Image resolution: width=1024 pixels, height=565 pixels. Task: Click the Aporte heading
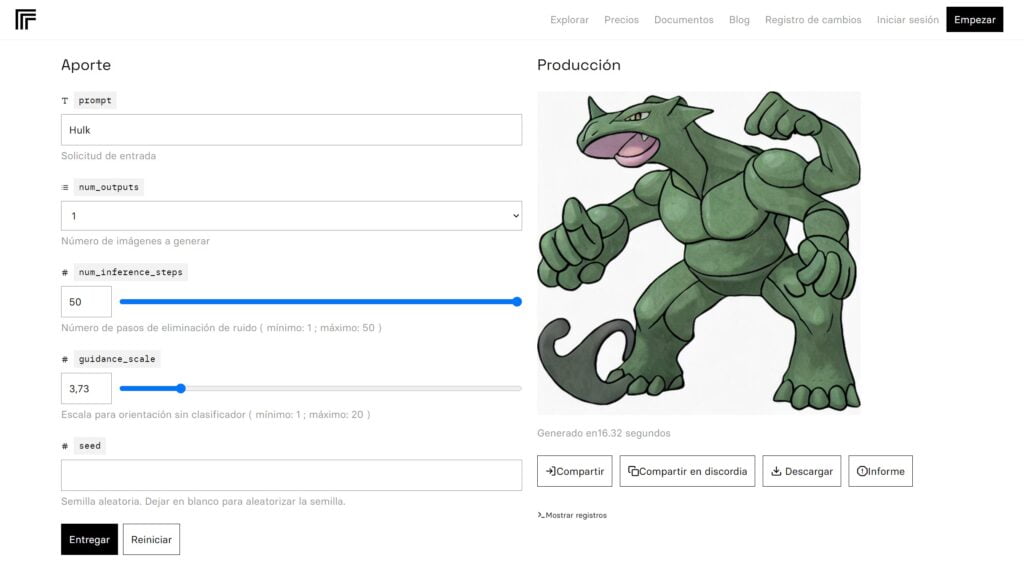tap(86, 65)
